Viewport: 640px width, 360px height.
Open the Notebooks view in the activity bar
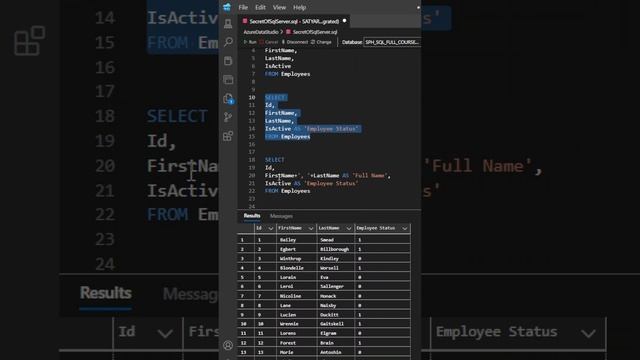tap(228, 61)
